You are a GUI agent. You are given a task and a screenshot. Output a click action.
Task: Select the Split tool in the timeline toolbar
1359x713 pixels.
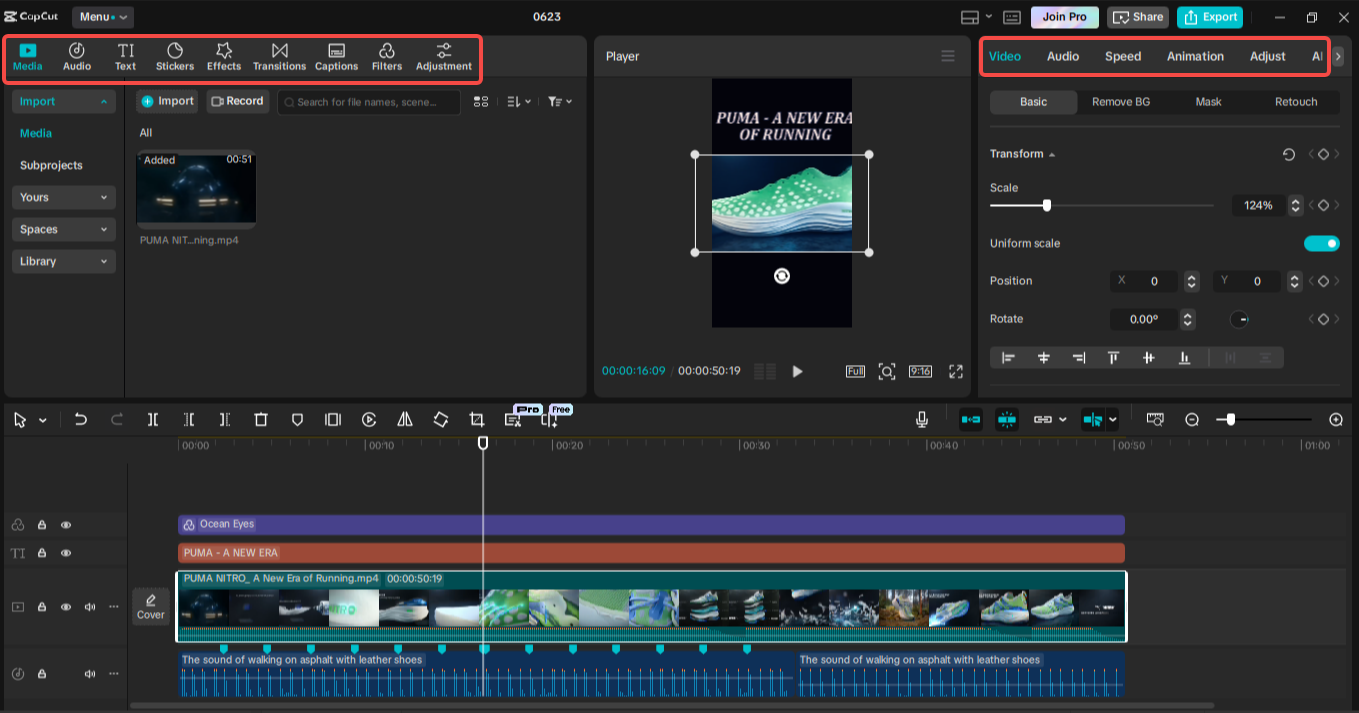pyautogui.click(x=153, y=419)
